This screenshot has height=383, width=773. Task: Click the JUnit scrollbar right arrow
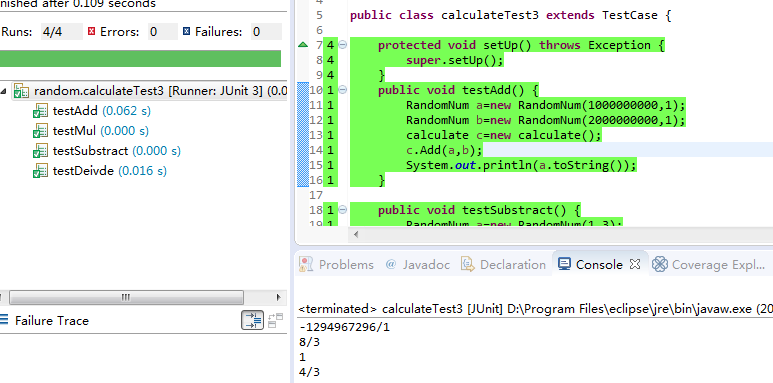click(x=279, y=297)
